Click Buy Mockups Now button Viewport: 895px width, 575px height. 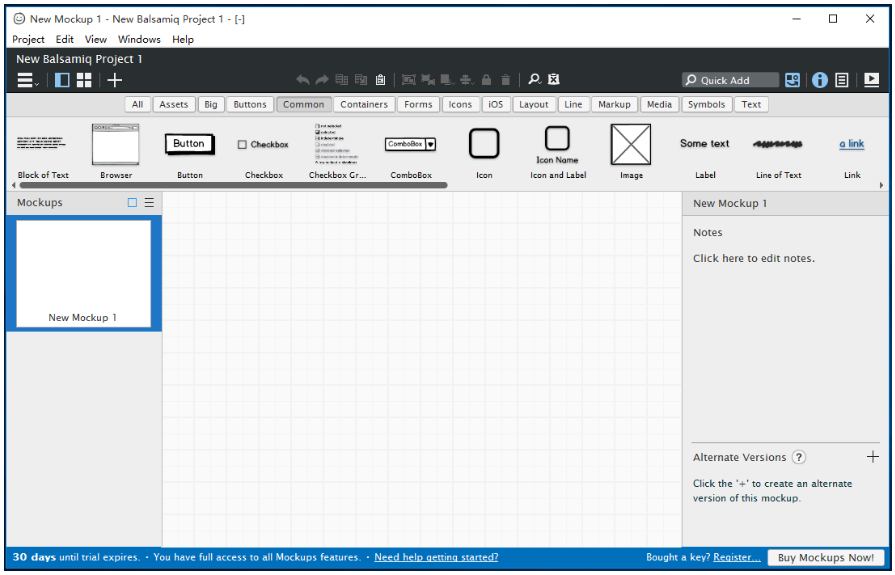825,557
